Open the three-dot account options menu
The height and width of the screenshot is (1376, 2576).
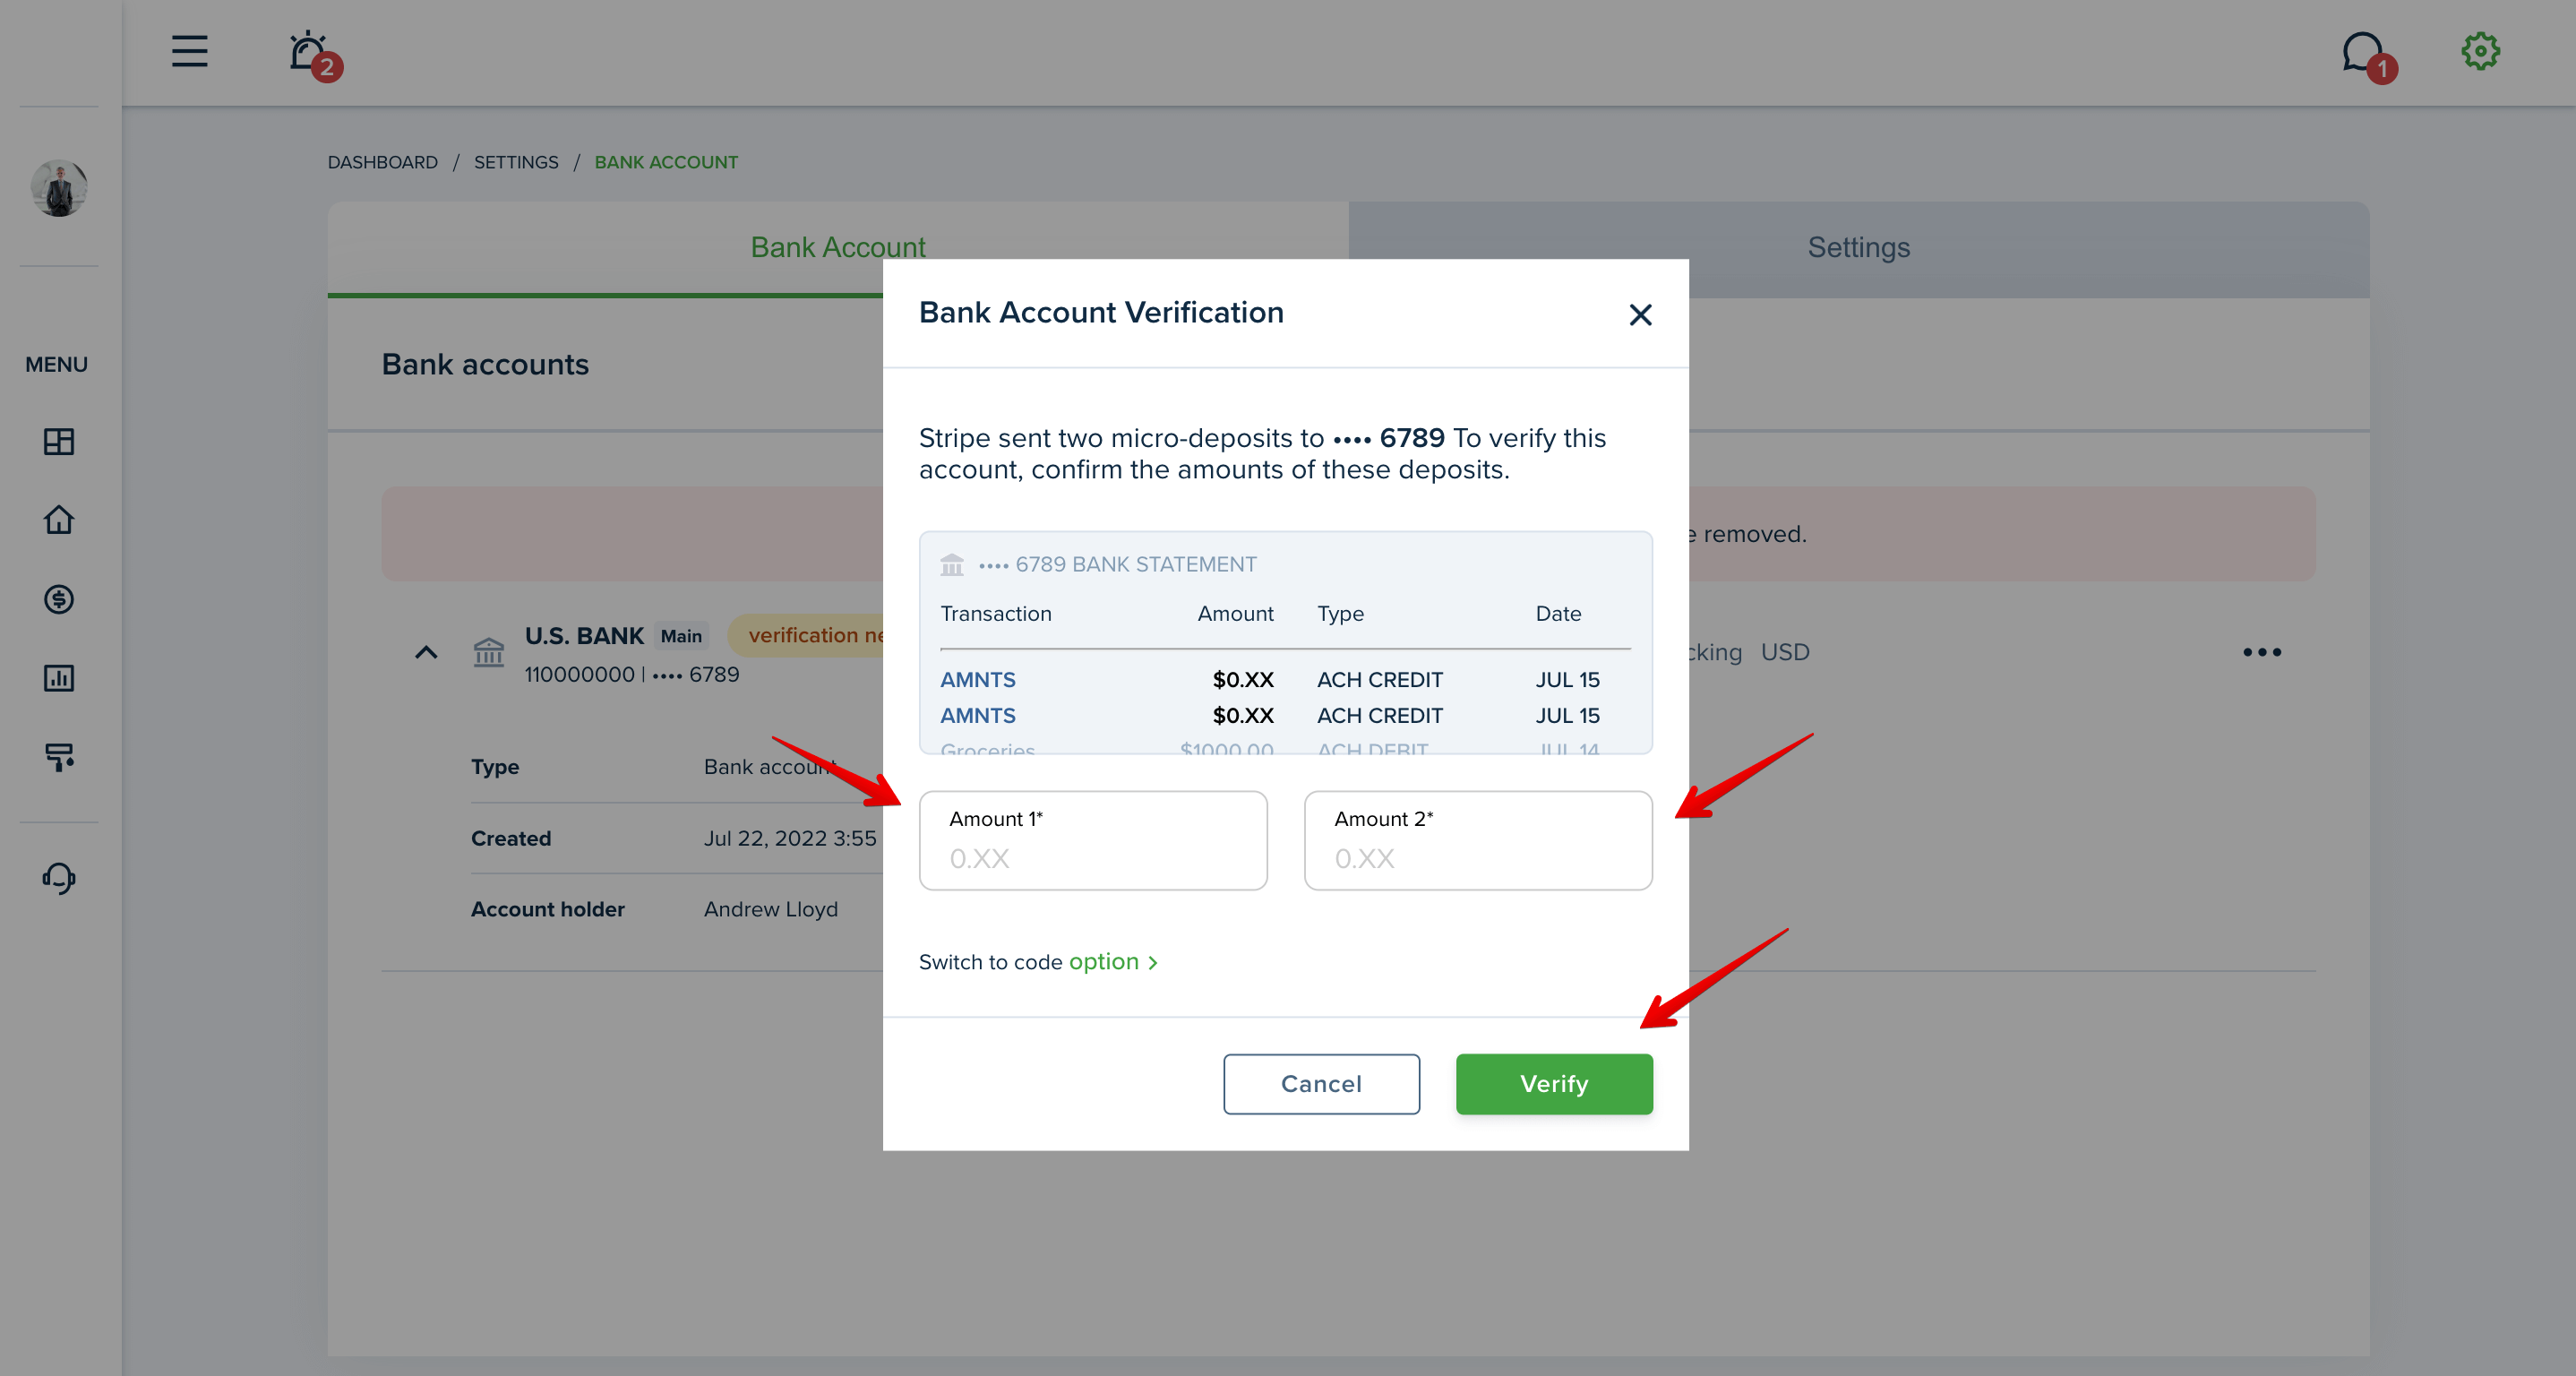tap(2262, 652)
